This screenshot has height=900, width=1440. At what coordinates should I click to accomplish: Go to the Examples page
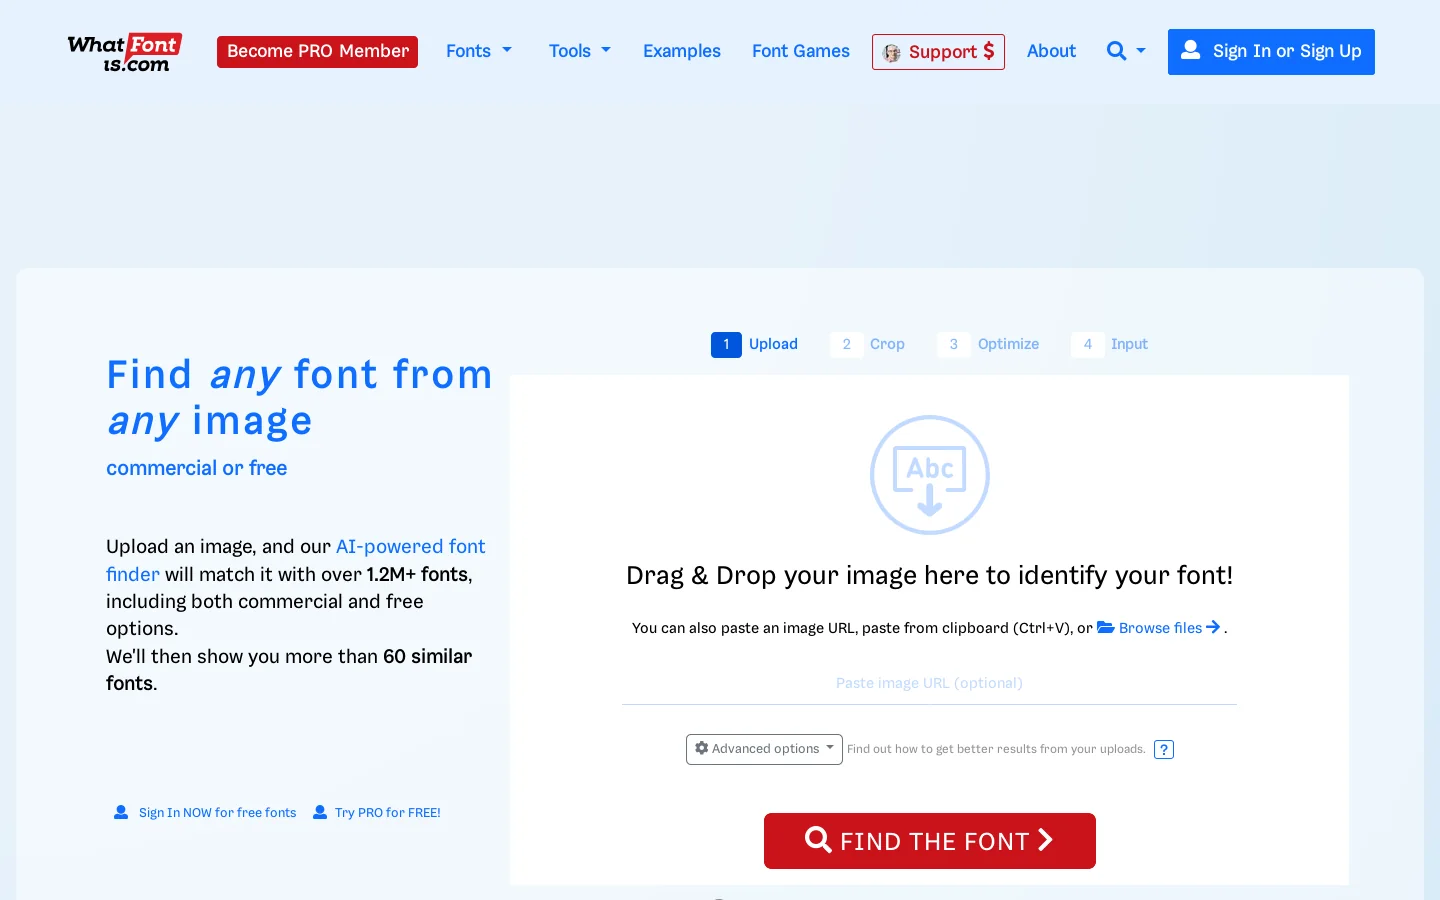pos(682,51)
